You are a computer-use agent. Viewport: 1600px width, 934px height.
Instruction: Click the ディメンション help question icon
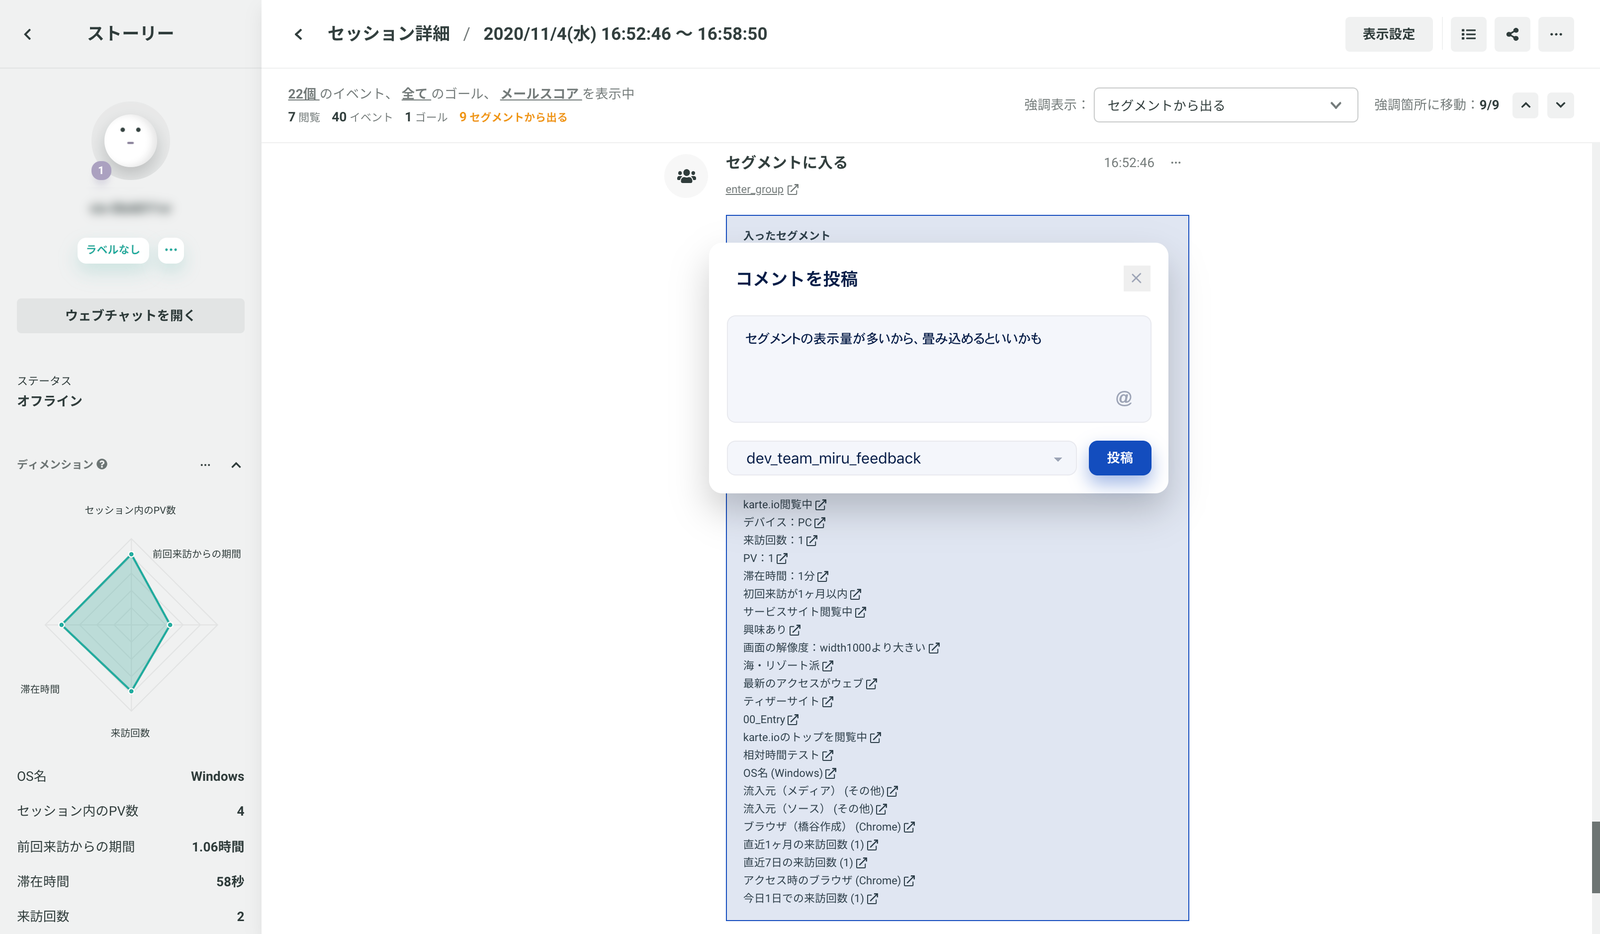tap(102, 464)
